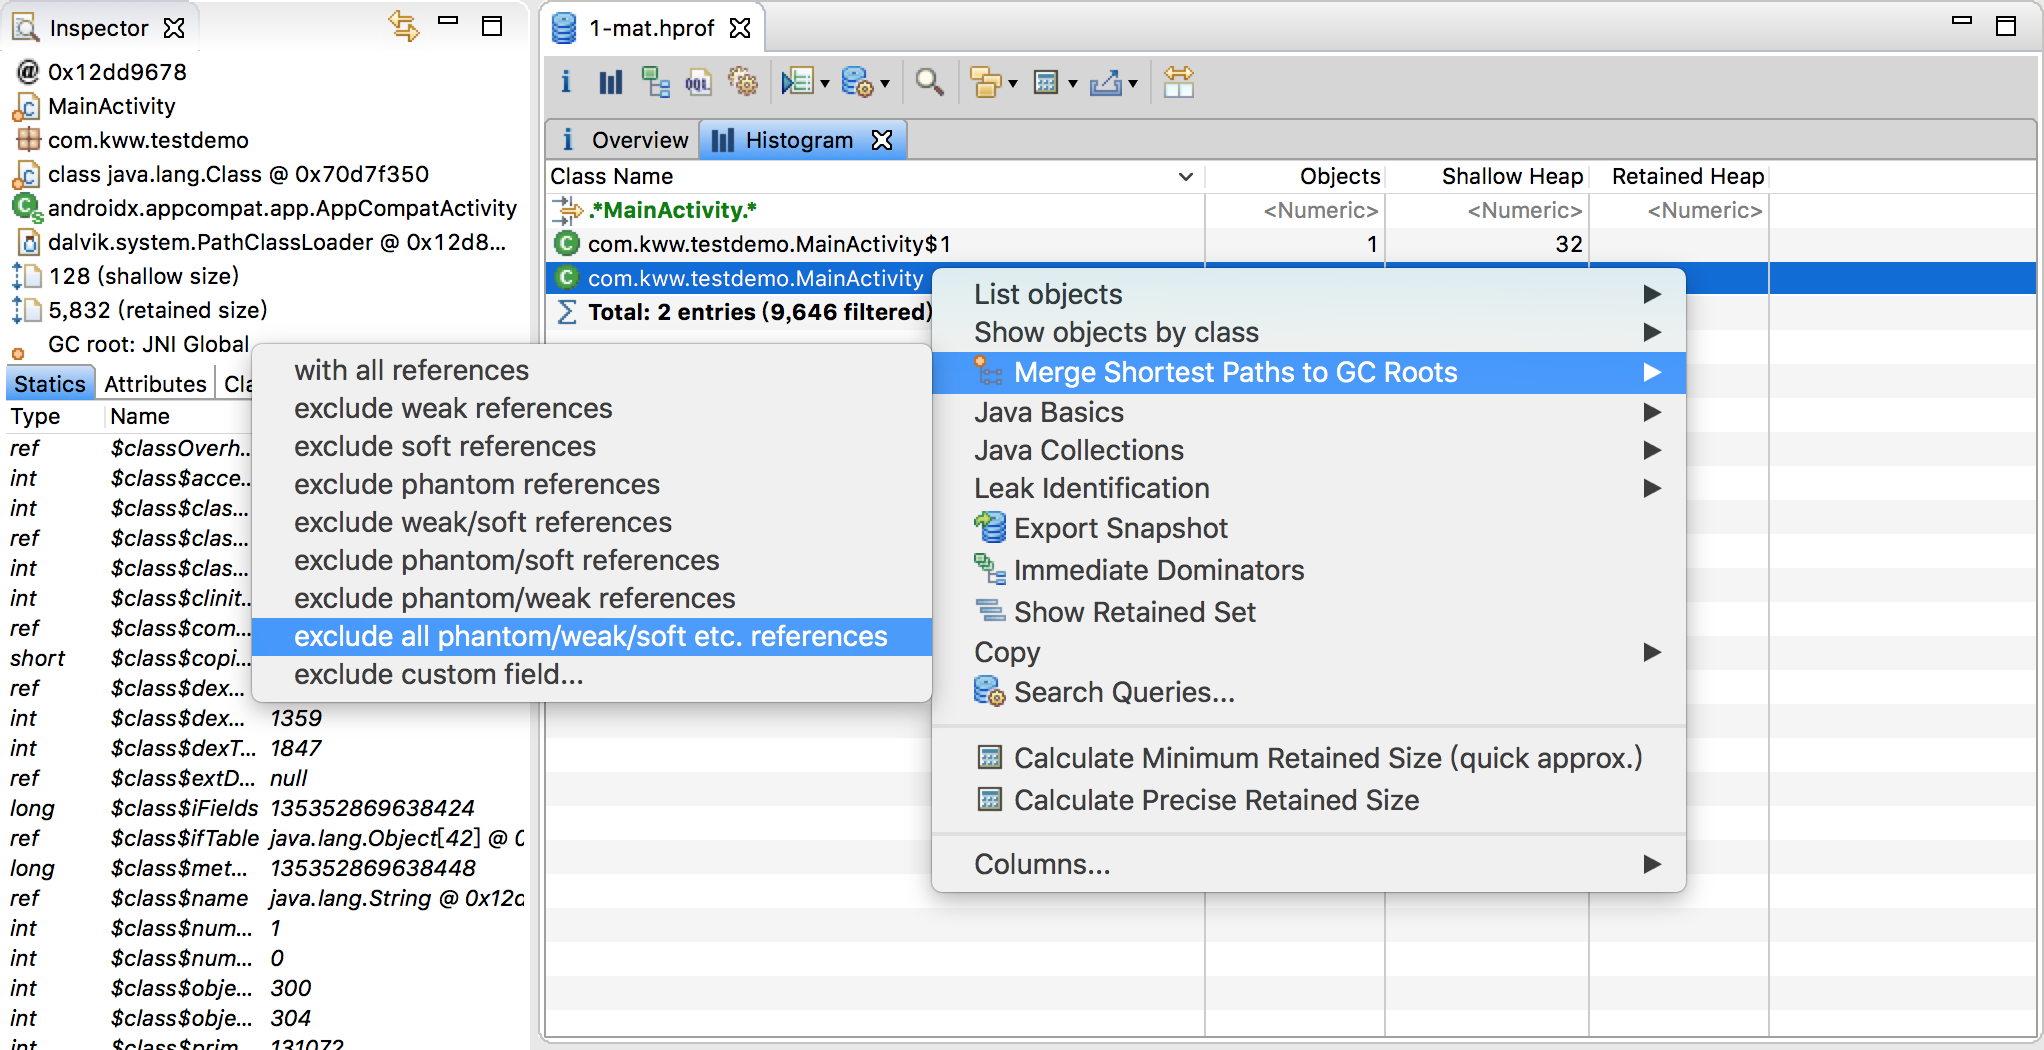This screenshot has width=2044, height=1050.
Task: Open the Calculate Retained Size dropdown arrow
Action: [1073, 84]
